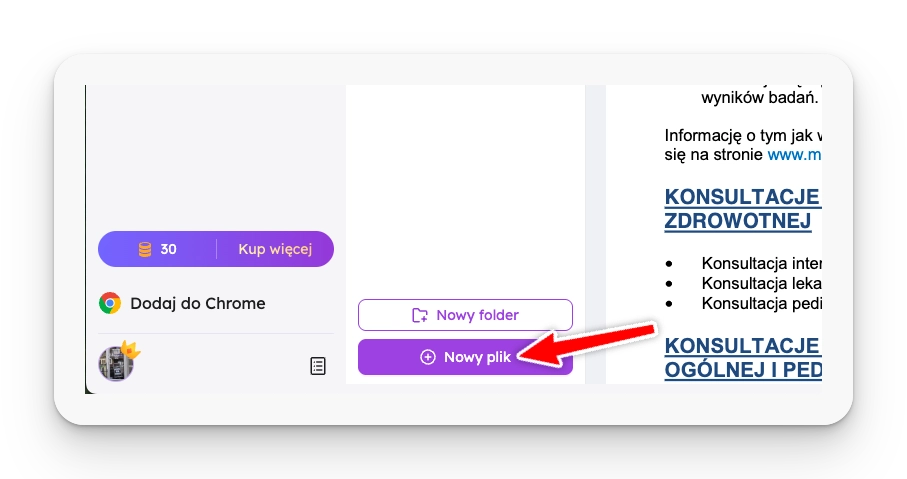907x479 pixels.
Task: Click the Konsultacja inter bullet item
Action: point(760,264)
